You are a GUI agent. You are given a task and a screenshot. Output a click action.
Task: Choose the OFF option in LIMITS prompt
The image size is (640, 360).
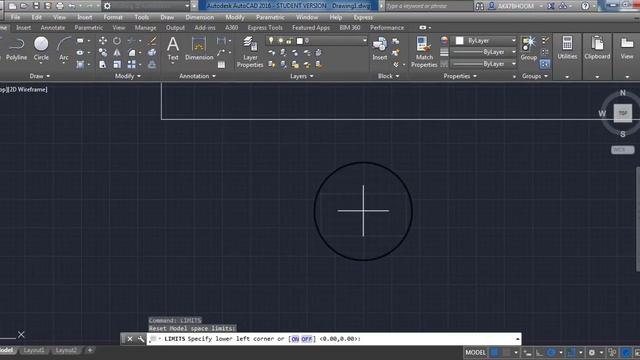click(x=307, y=339)
